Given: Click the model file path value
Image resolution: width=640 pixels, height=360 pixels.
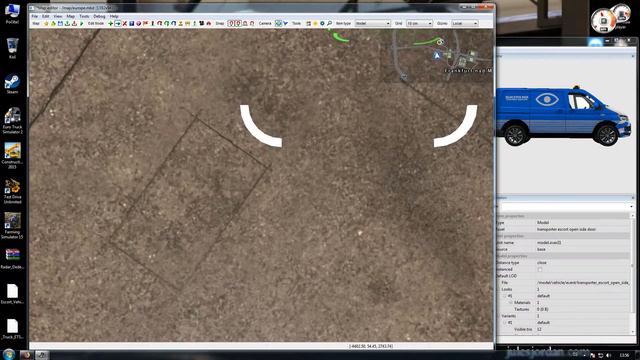Looking at the screenshot, I should (583, 282).
